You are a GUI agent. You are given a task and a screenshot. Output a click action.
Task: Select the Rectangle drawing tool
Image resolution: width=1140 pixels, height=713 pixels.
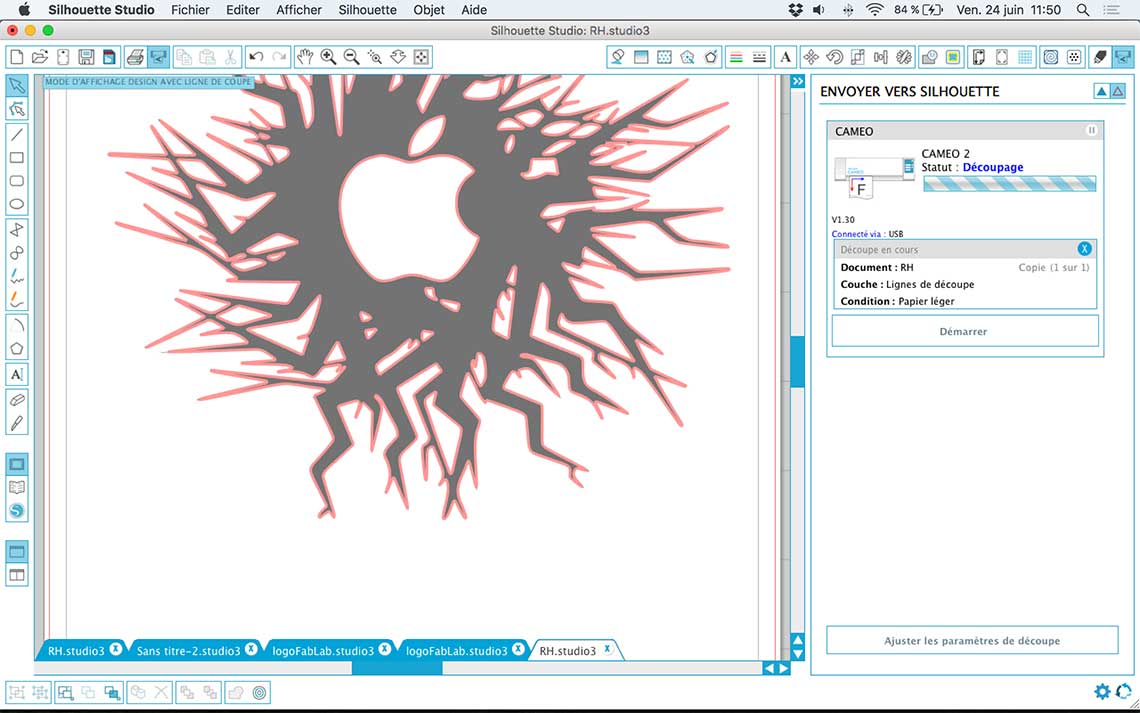[x=17, y=158]
